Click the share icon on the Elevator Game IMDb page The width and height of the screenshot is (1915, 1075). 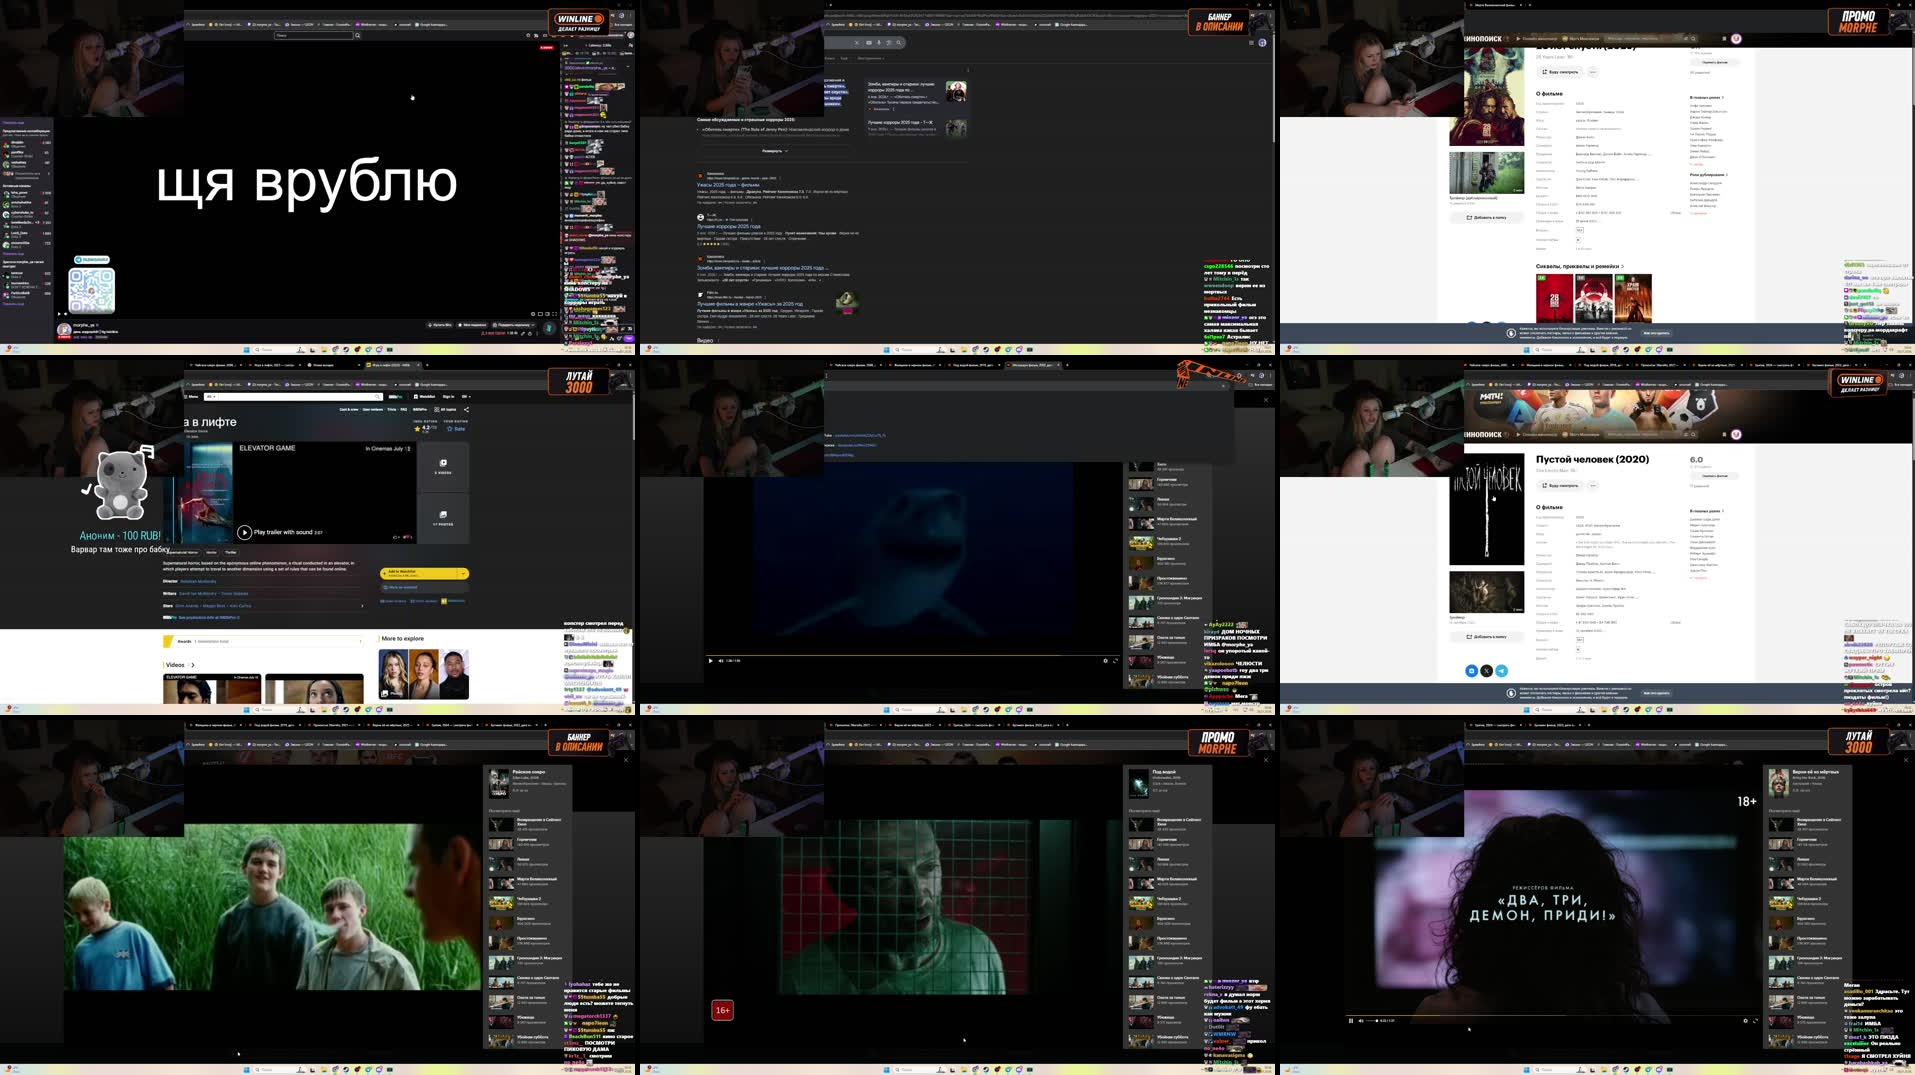(467, 409)
